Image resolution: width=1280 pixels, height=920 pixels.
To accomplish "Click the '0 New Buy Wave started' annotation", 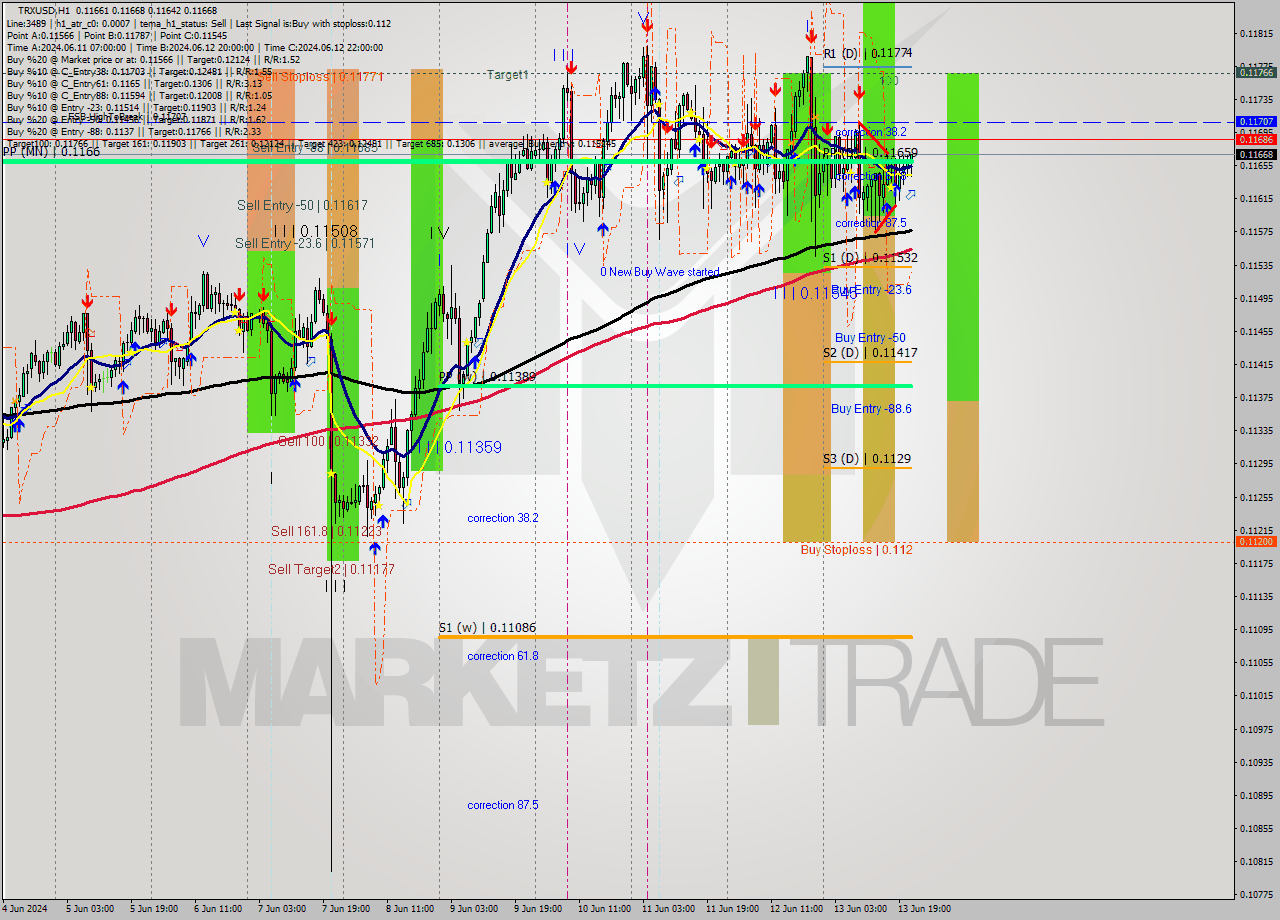I will pos(659,272).
